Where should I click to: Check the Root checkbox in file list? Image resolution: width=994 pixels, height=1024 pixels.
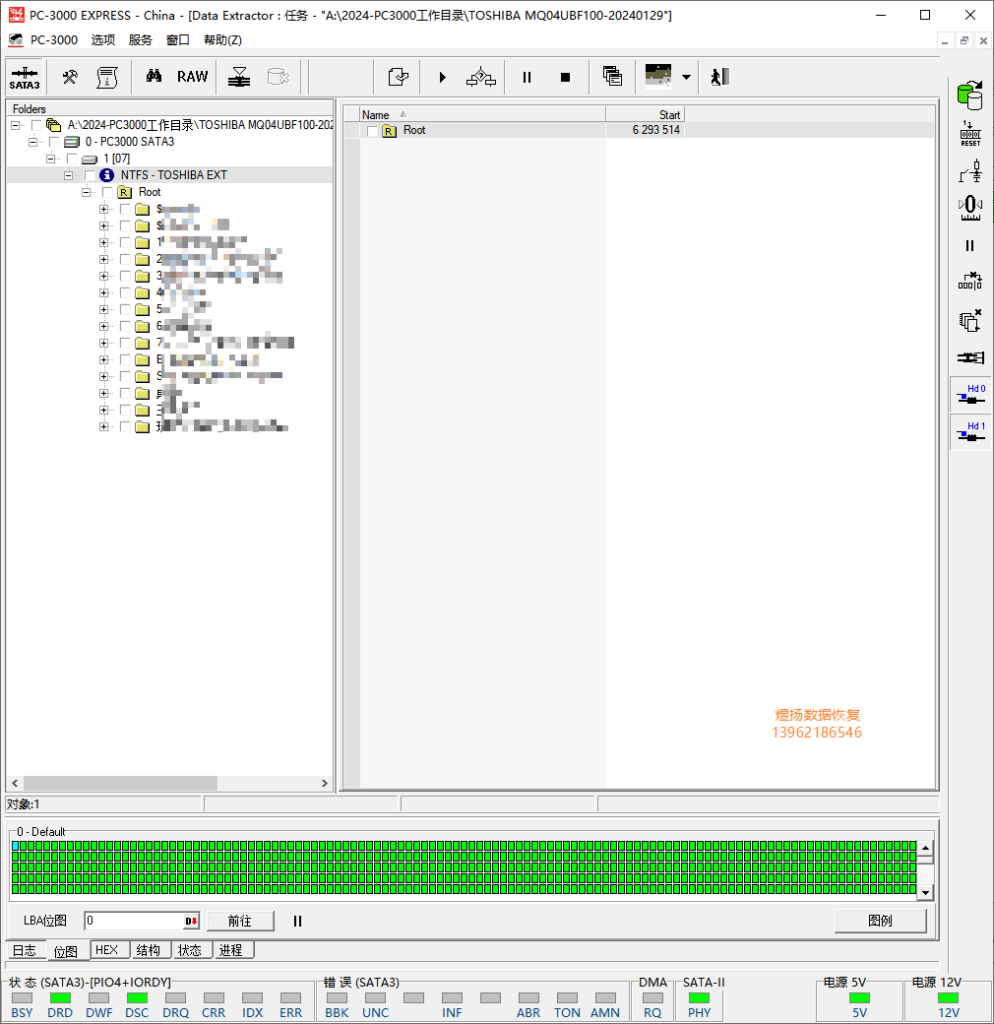[x=372, y=131]
